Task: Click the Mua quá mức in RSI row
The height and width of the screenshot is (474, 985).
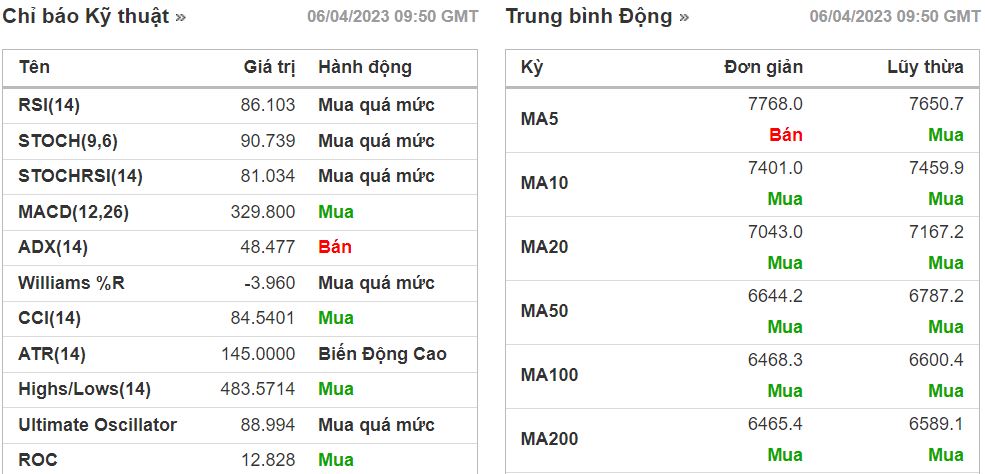Action: tap(376, 105)
